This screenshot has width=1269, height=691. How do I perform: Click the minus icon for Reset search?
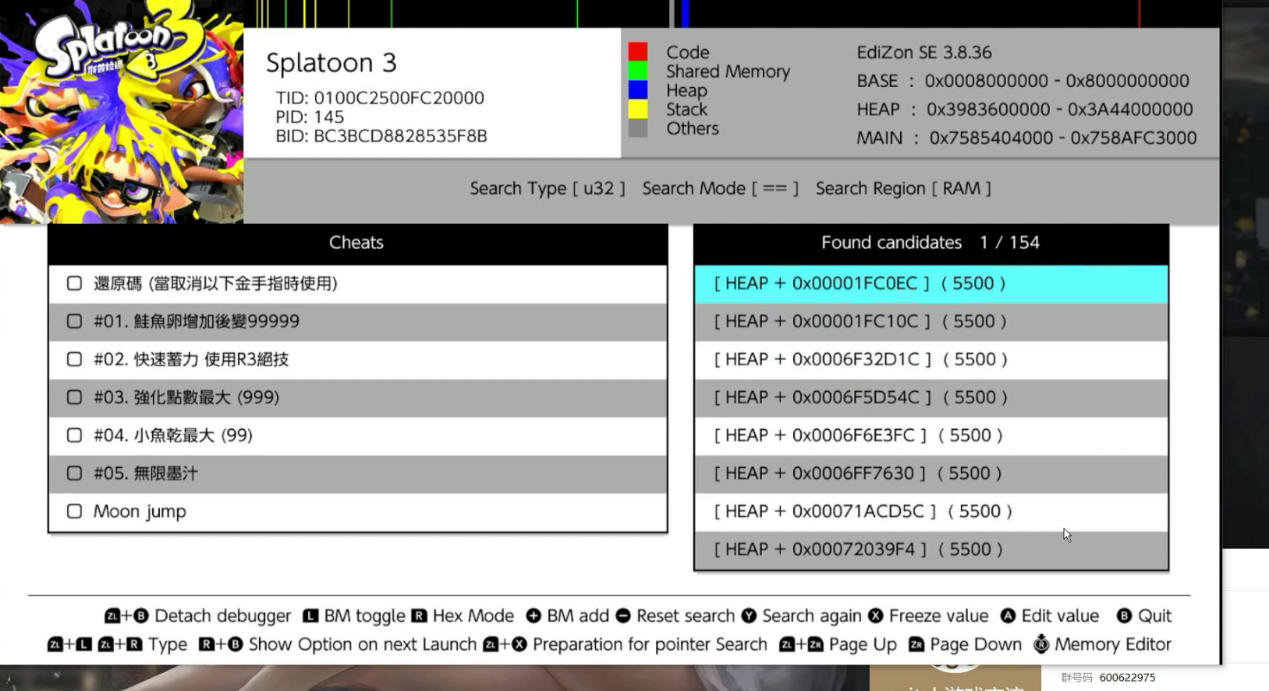point(623,616)
